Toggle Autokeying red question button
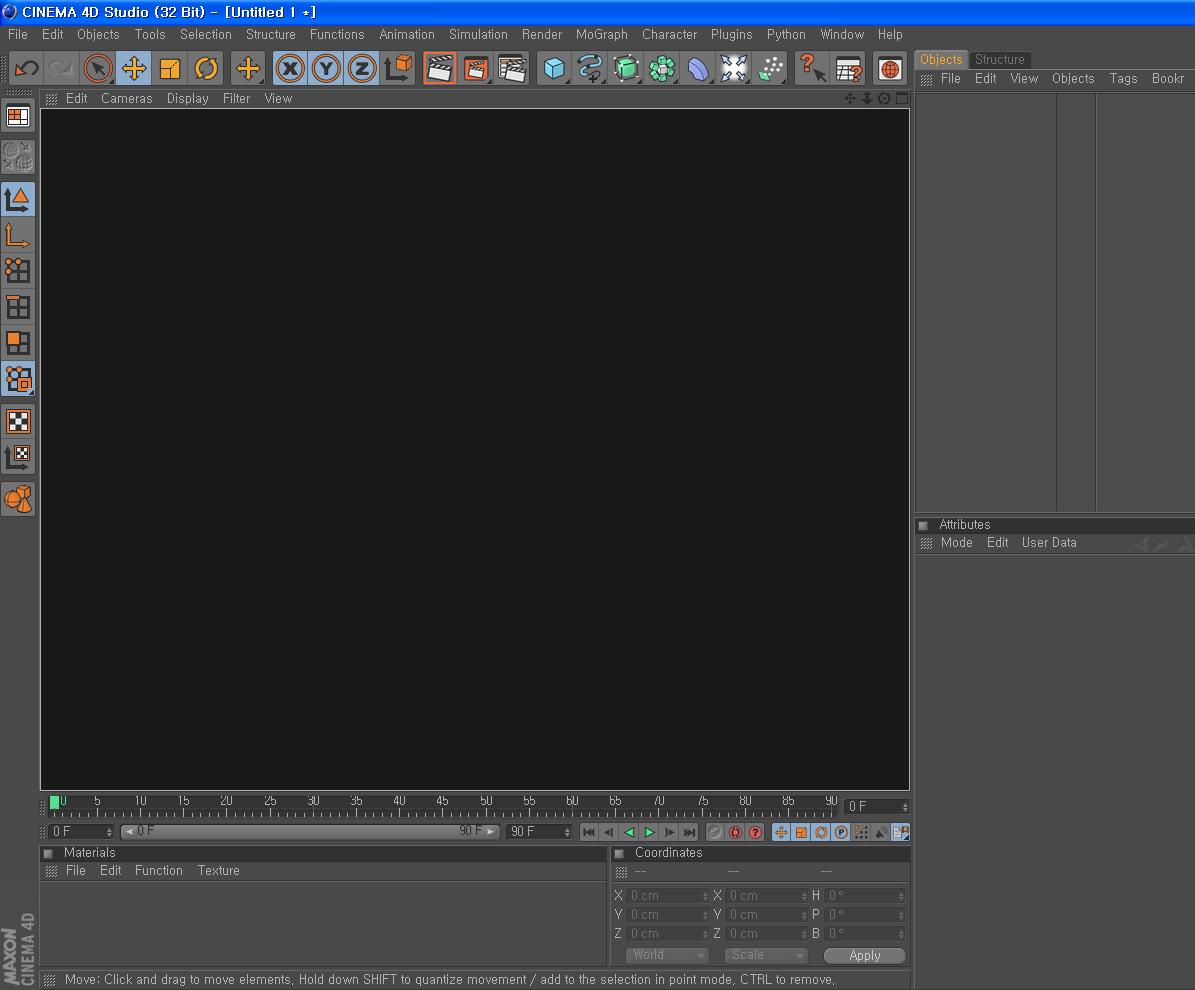 (x=755, y=832)
